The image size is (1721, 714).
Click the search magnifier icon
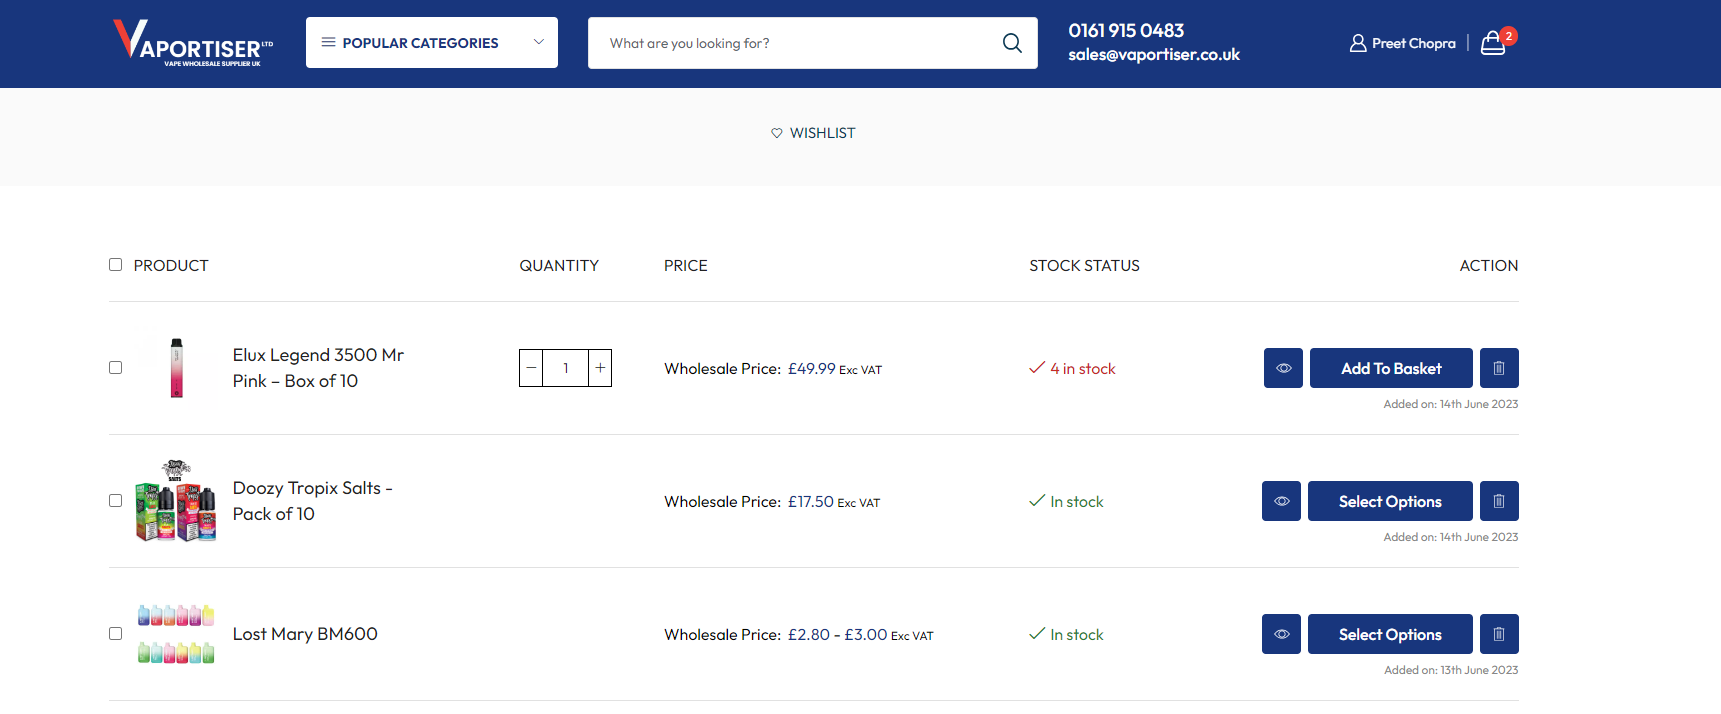1012,43
